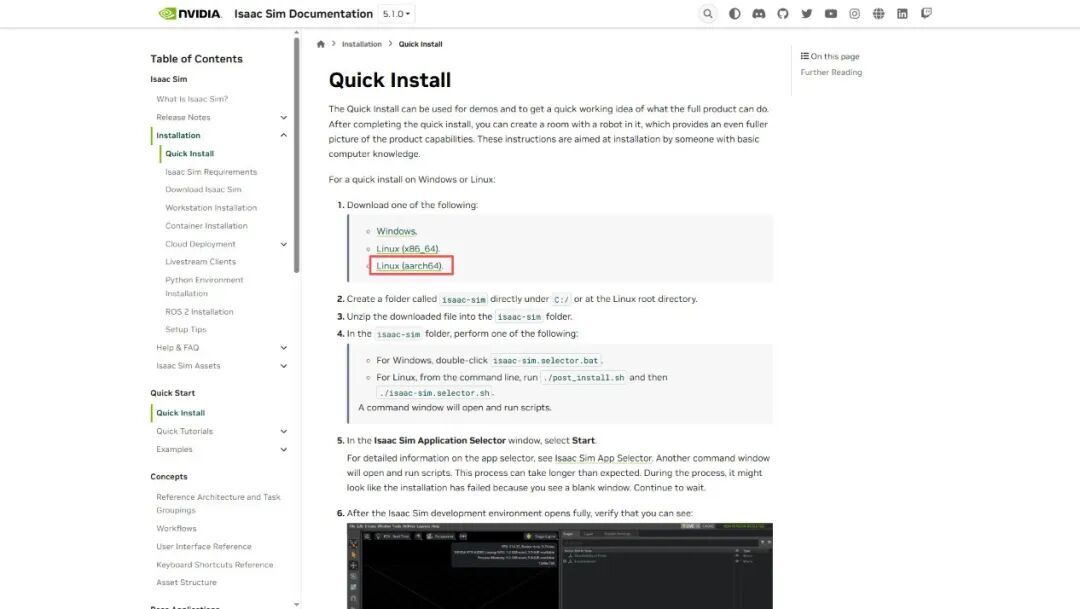Open the Instagram icon link

pyautogui.click(x=854, y=14)
